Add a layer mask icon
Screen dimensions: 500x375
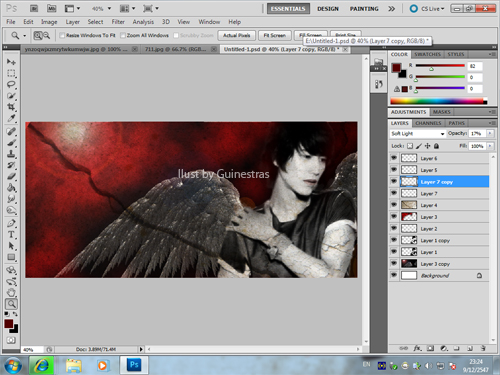(x=430, y=348)
